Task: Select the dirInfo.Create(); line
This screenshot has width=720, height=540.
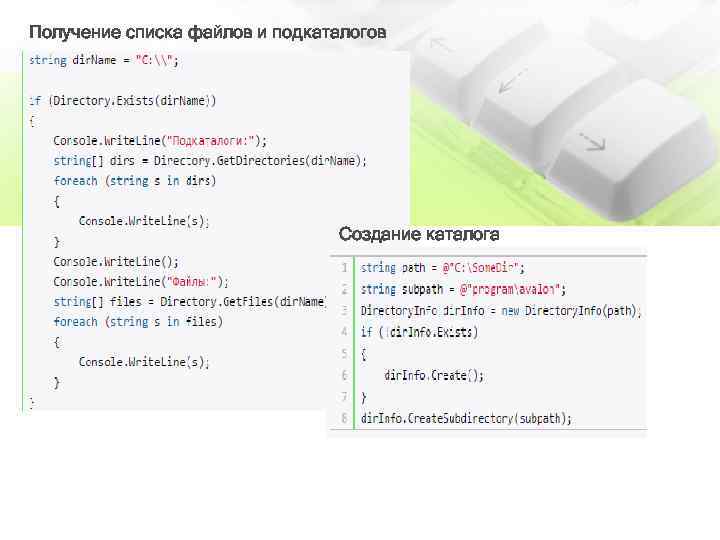Action: pyautogui.click(x=434, y=376)
